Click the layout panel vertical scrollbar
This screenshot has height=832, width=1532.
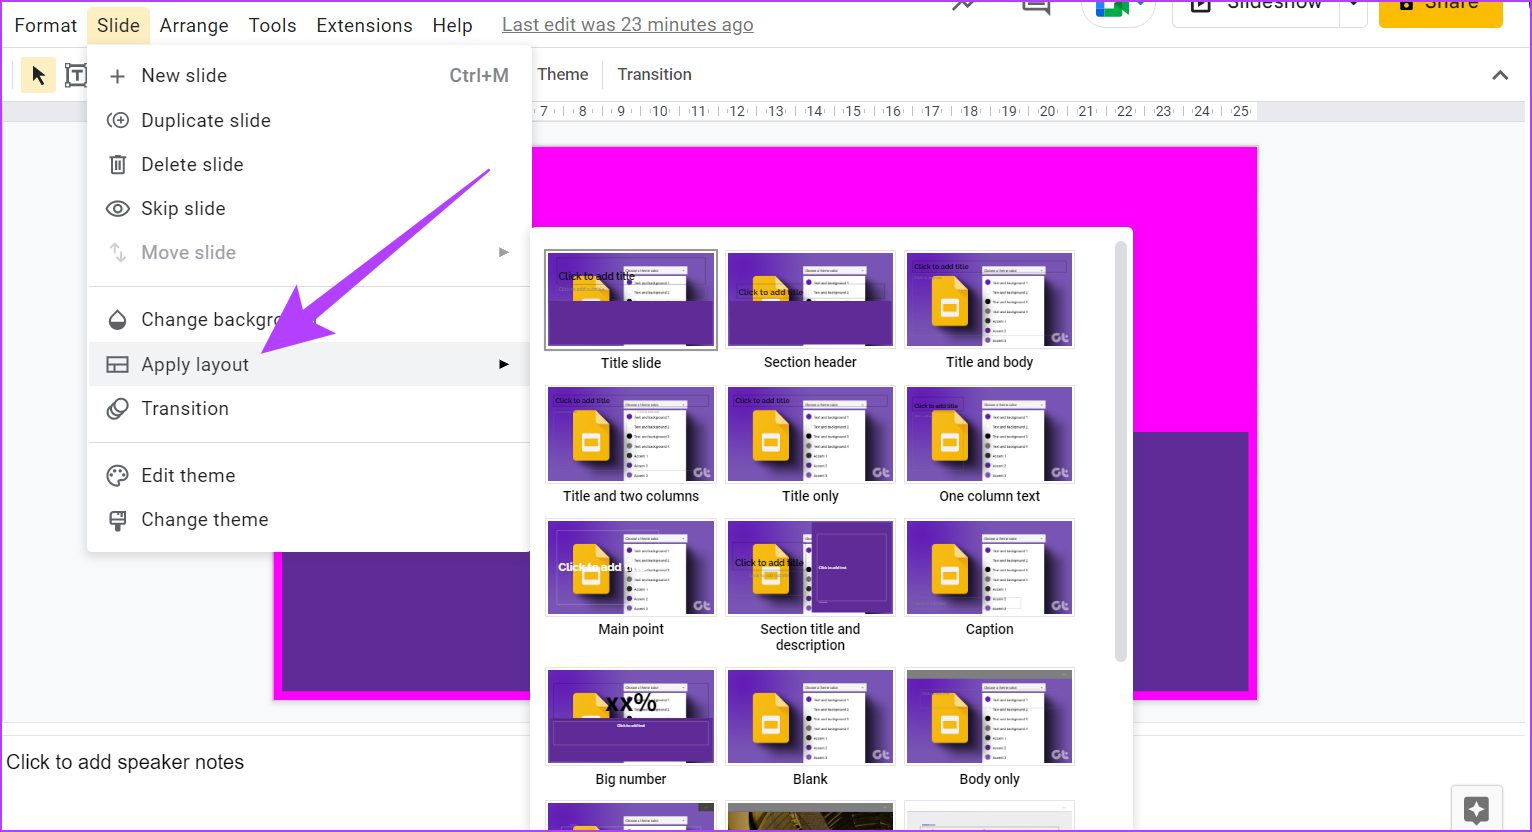[x=1121, y=451]
